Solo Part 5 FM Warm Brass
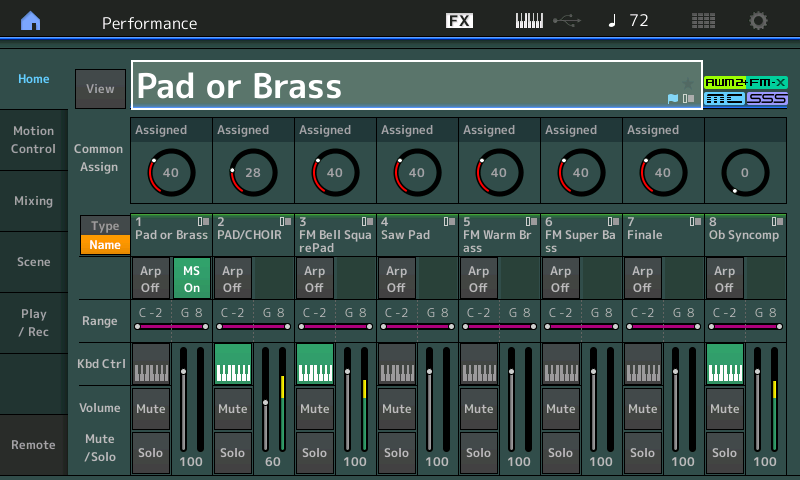 point(479,452)
